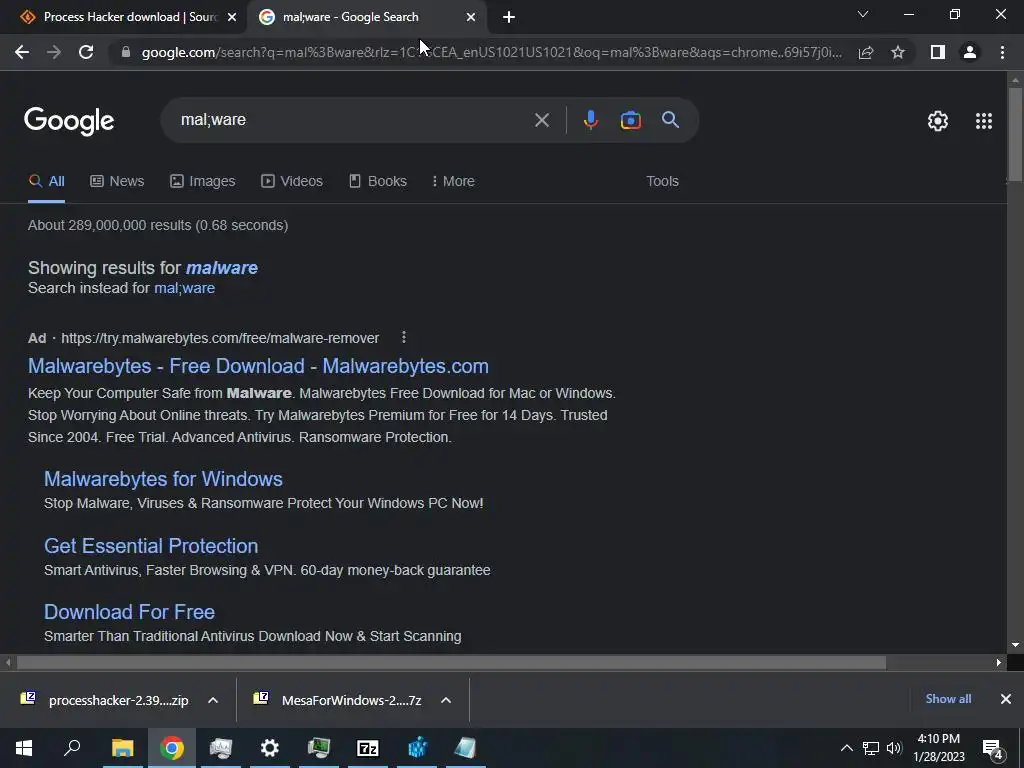The image size is (1024, 768).
Task: Click the scroll right arrow
Action: [x=999, y=662]
